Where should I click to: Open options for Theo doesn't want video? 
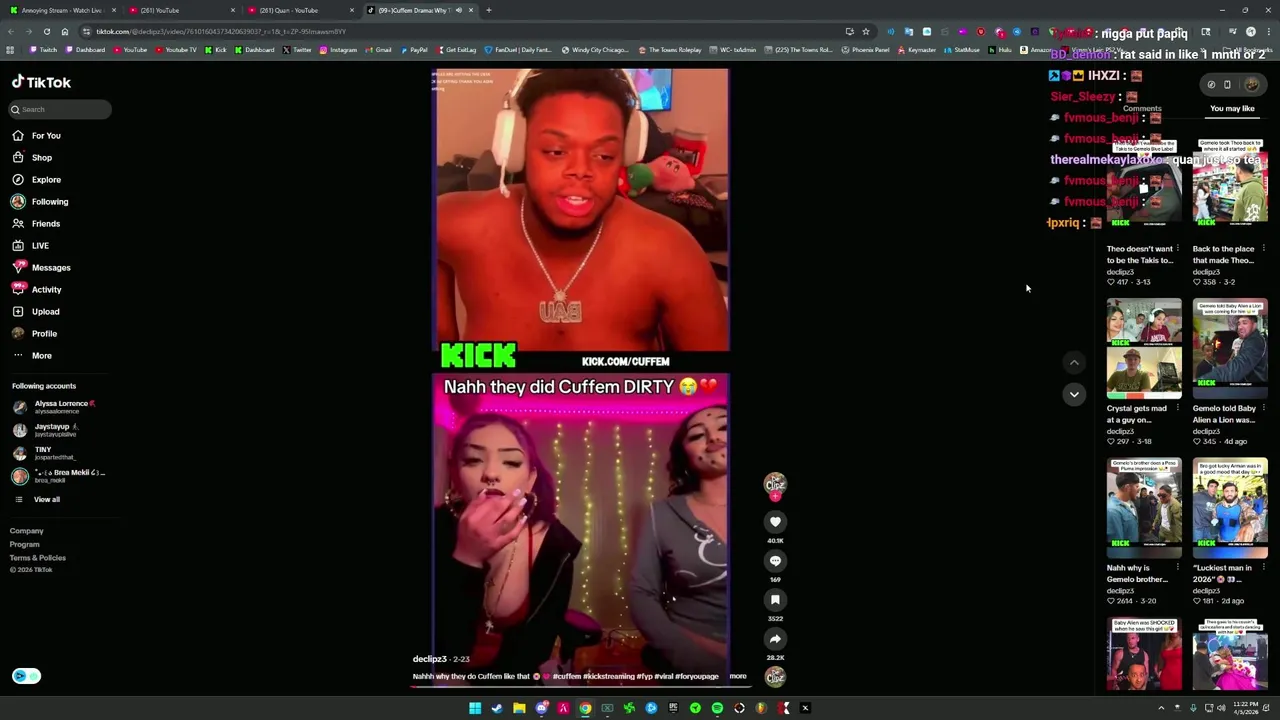(x=1178, y=249)
